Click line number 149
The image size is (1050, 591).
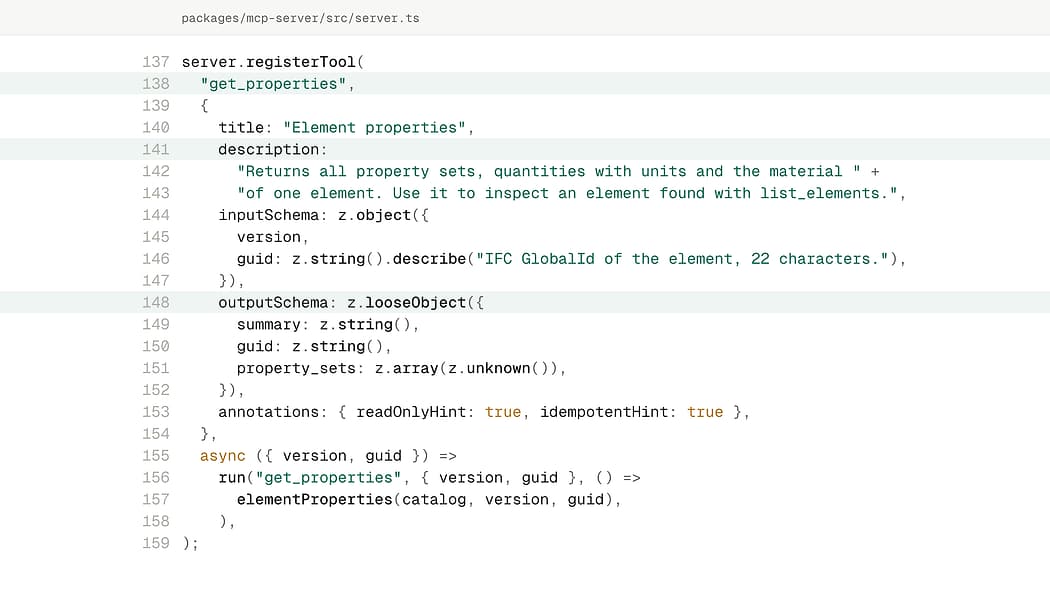pyautogui.click(x=155, y=325)
